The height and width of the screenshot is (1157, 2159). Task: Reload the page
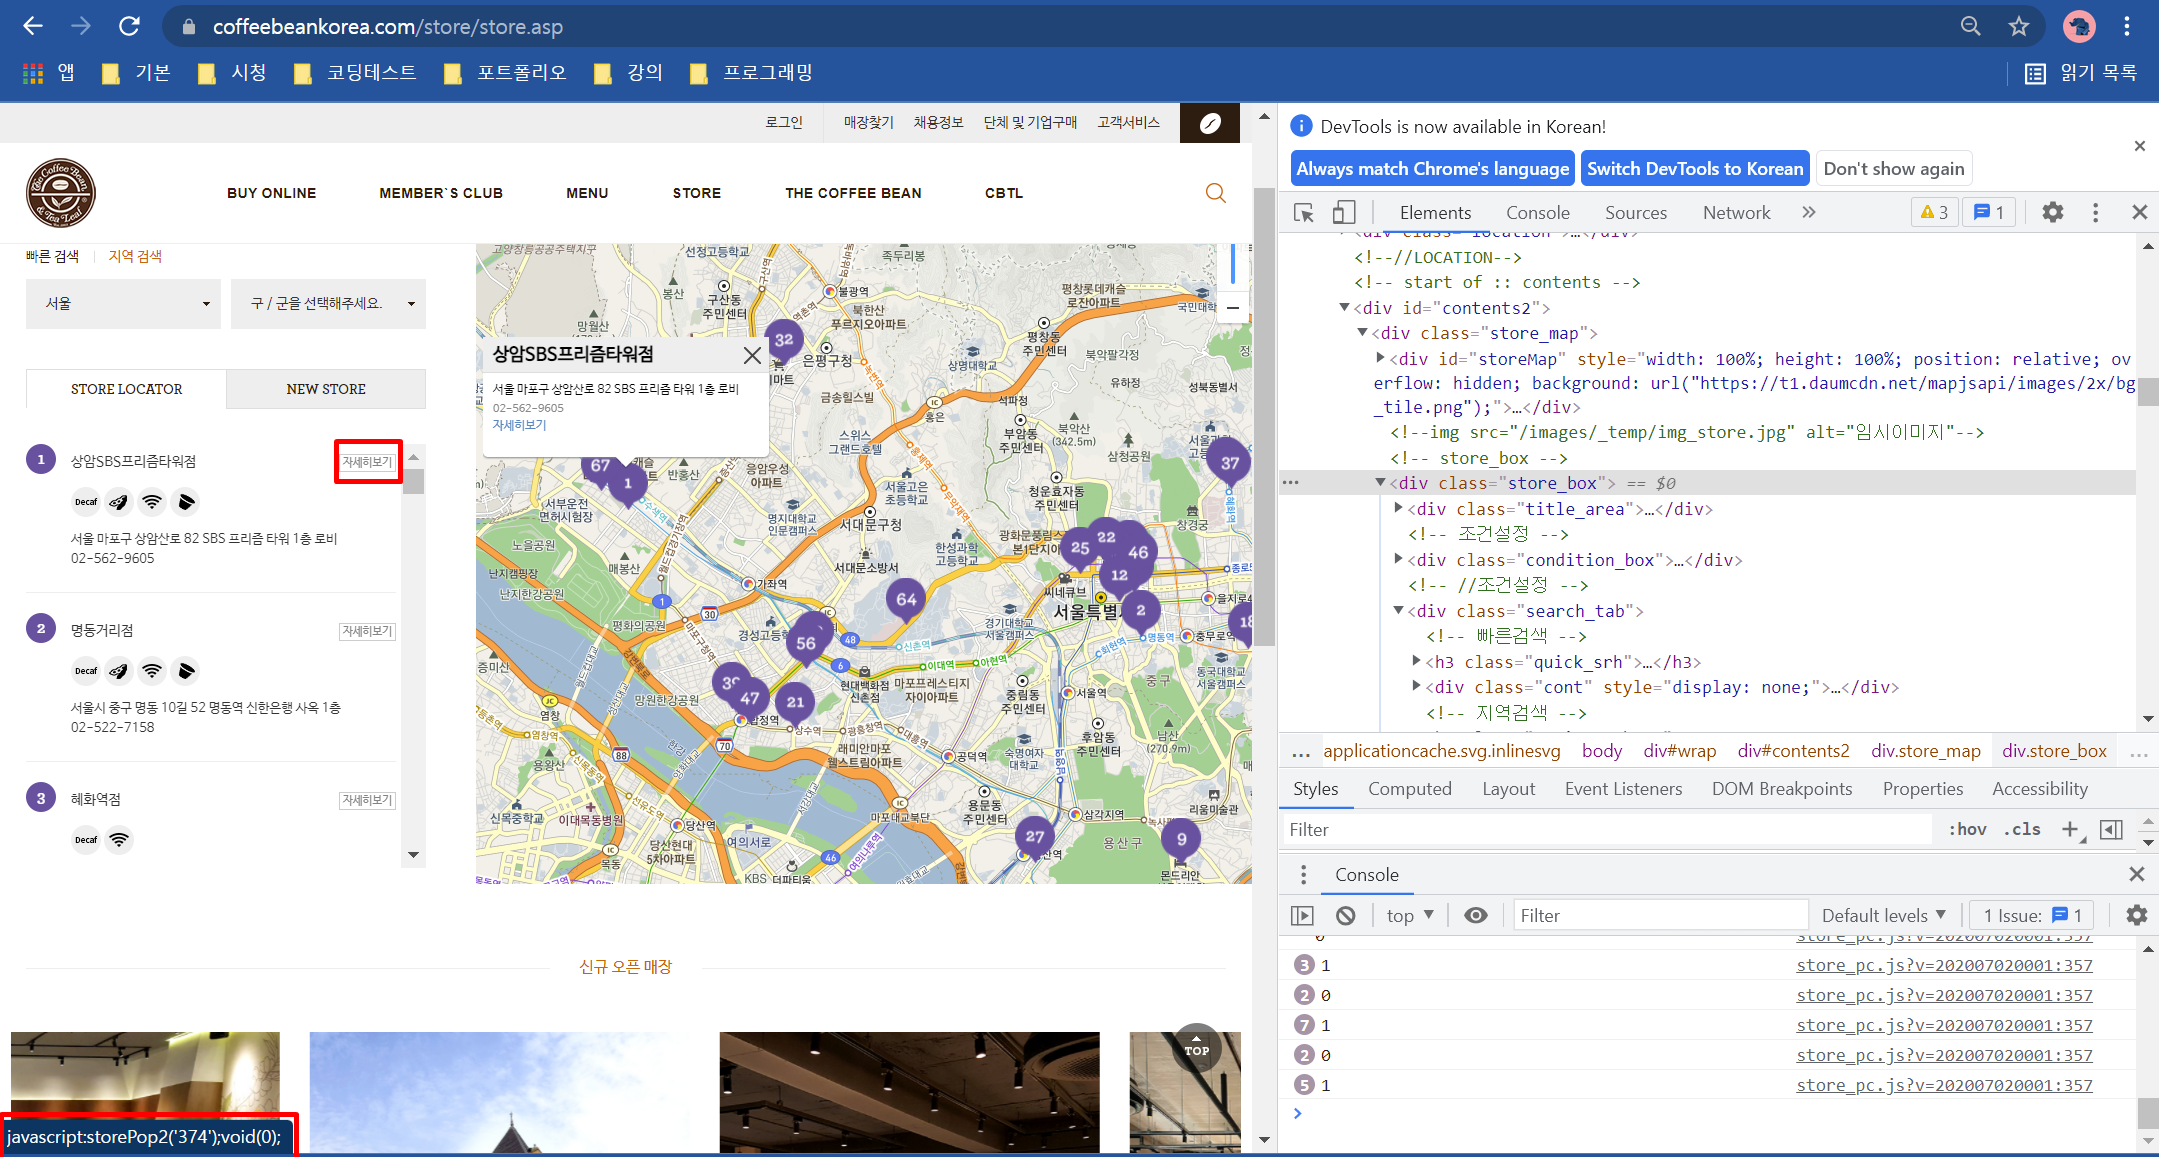click(129, 27)
